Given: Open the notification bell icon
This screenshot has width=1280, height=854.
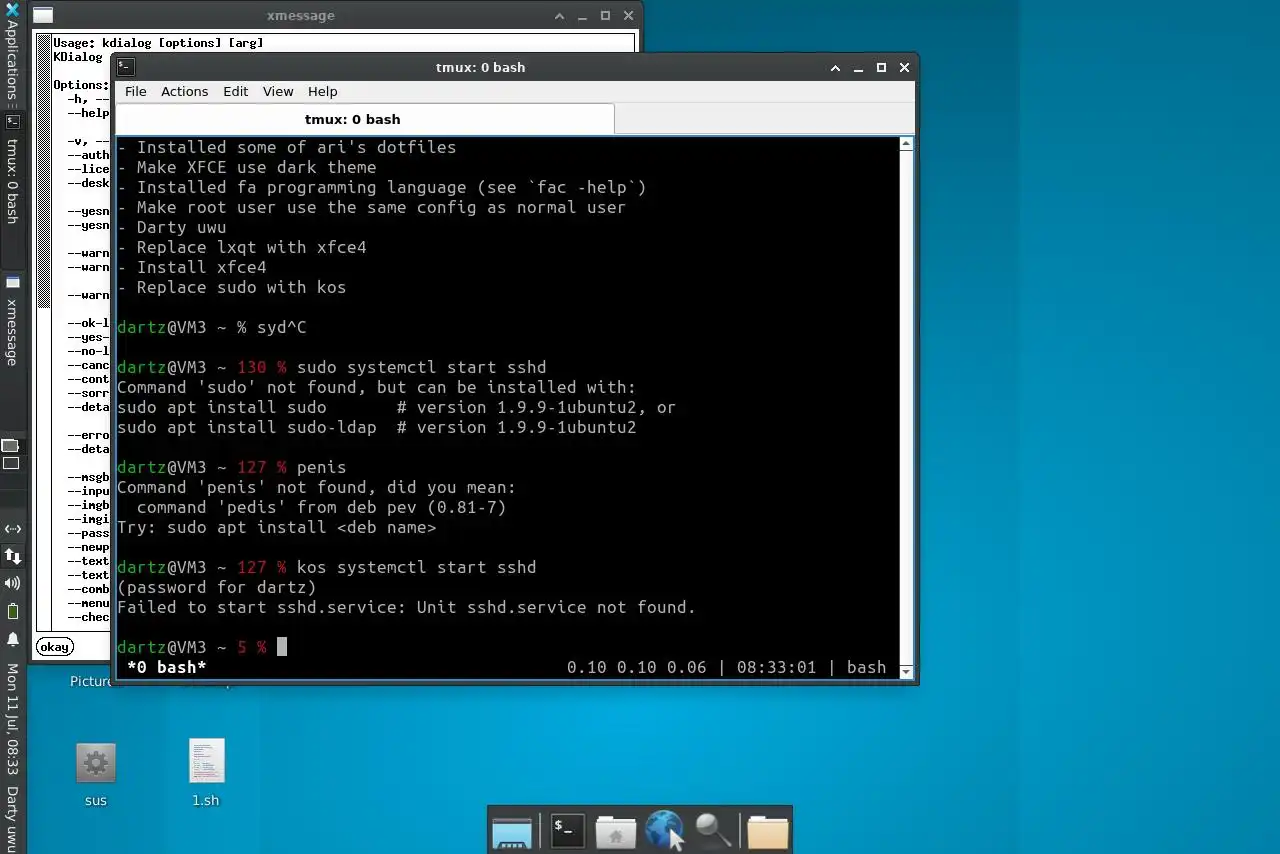Looking at the screenshot, I should 13,639.
